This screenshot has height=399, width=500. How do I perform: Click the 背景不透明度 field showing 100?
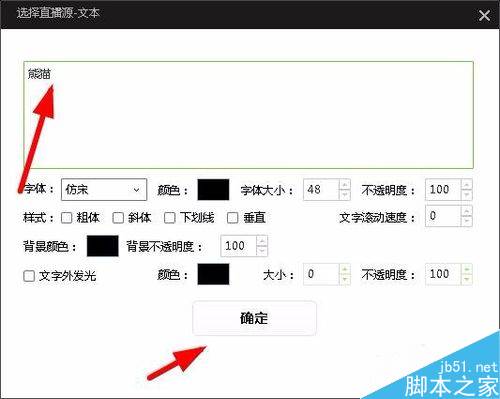tap(239, 246)
